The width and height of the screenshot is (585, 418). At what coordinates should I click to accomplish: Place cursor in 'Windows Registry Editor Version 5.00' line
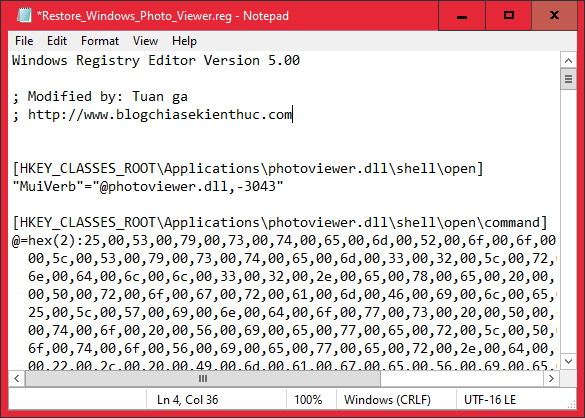pos(156,60)
